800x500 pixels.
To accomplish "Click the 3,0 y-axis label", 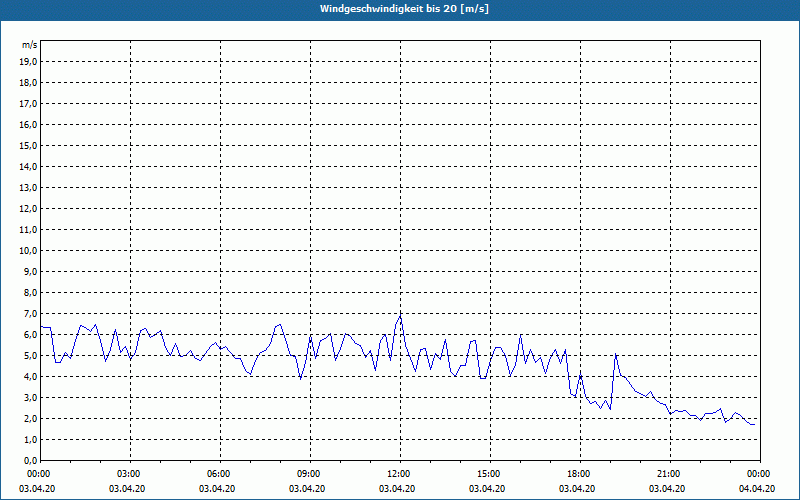I will tap(31, 397).
